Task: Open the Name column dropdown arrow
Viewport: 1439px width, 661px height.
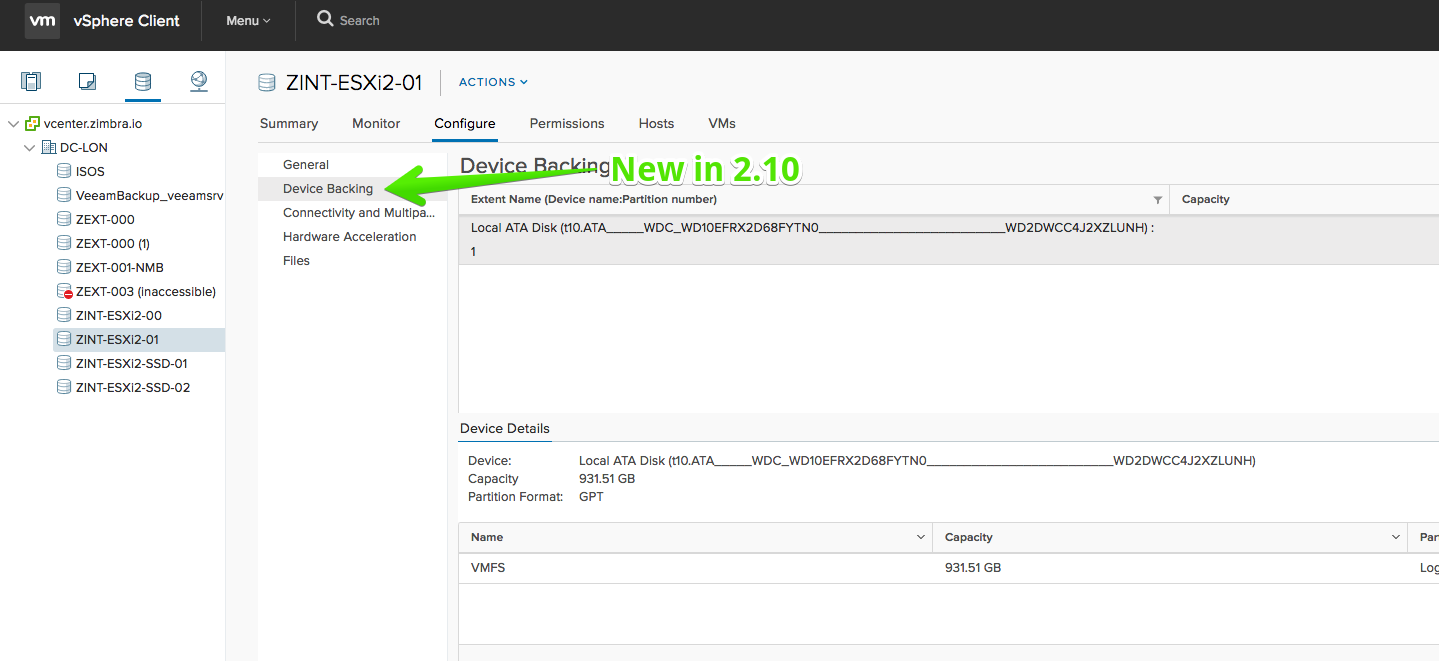Action: 921,537
